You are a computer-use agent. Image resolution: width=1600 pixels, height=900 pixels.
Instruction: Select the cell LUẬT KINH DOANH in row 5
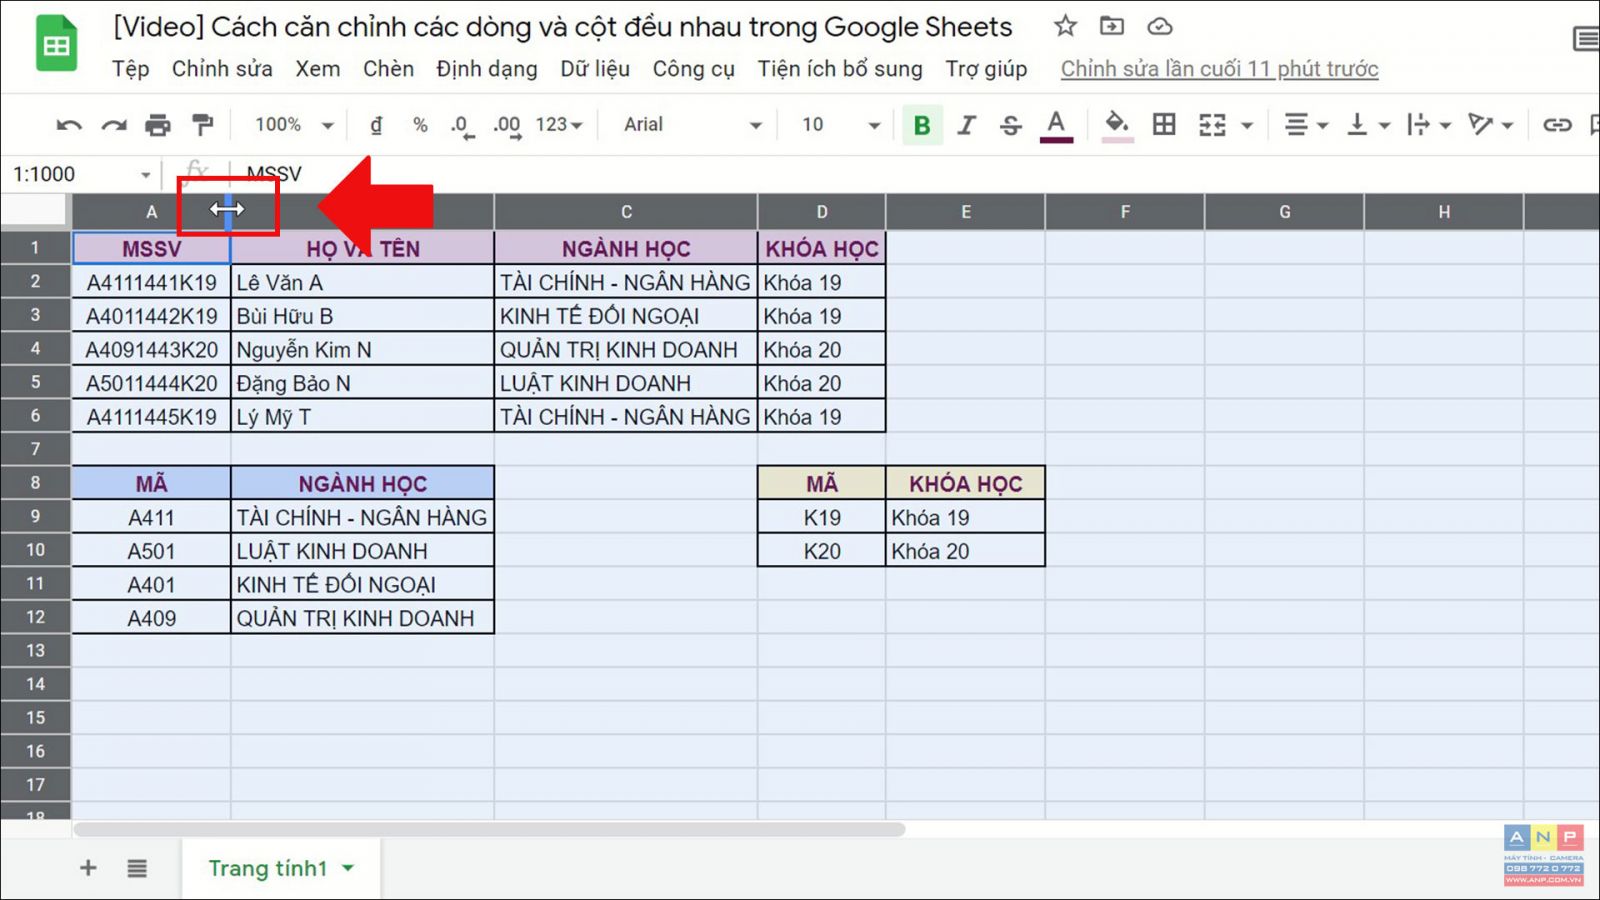(626, 383)
